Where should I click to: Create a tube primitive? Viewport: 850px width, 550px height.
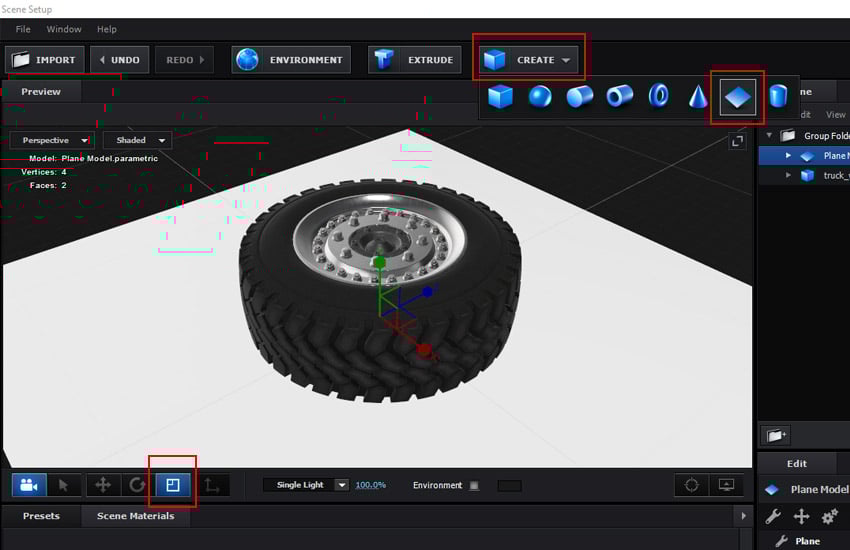click(x=620, y=97)
